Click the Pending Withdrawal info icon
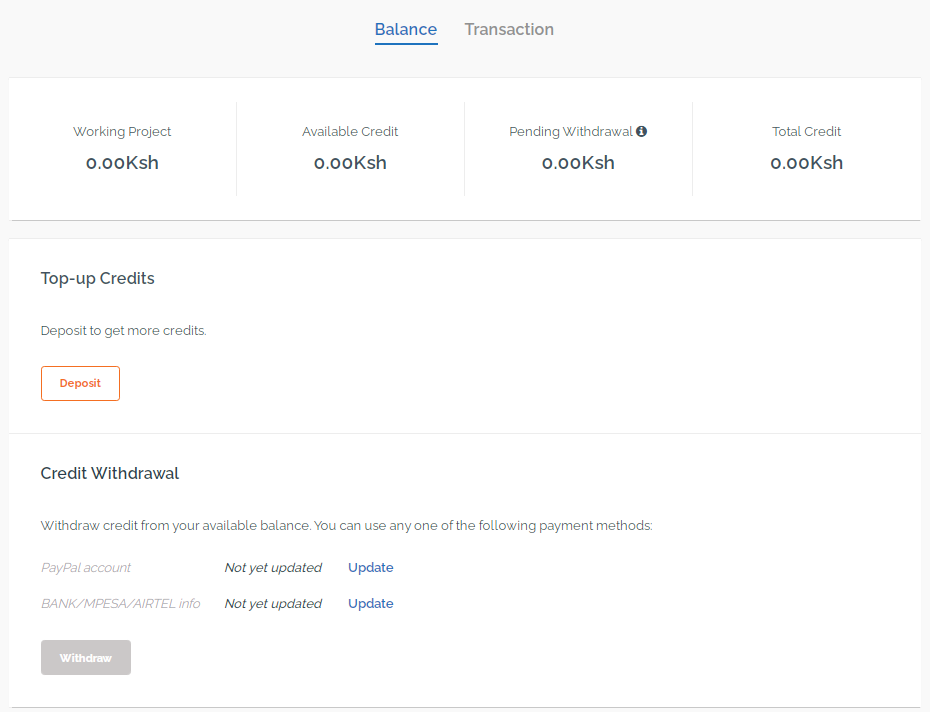 (641, 131)
